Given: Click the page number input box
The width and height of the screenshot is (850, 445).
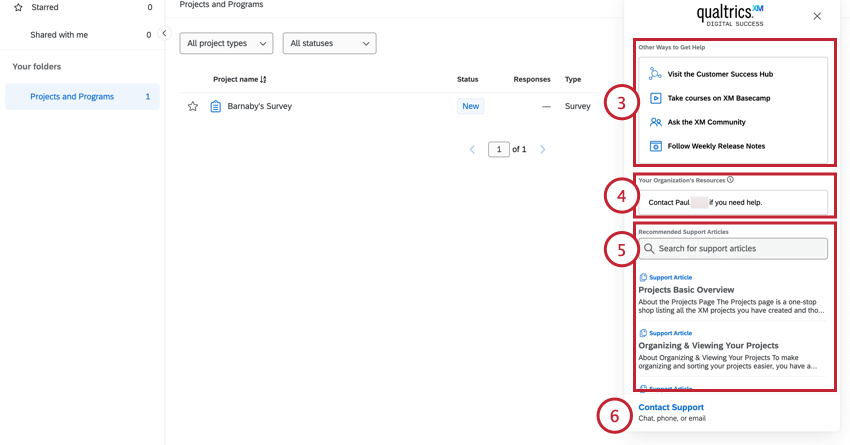Looking at the screenshot, I should [x=499, y=149].
